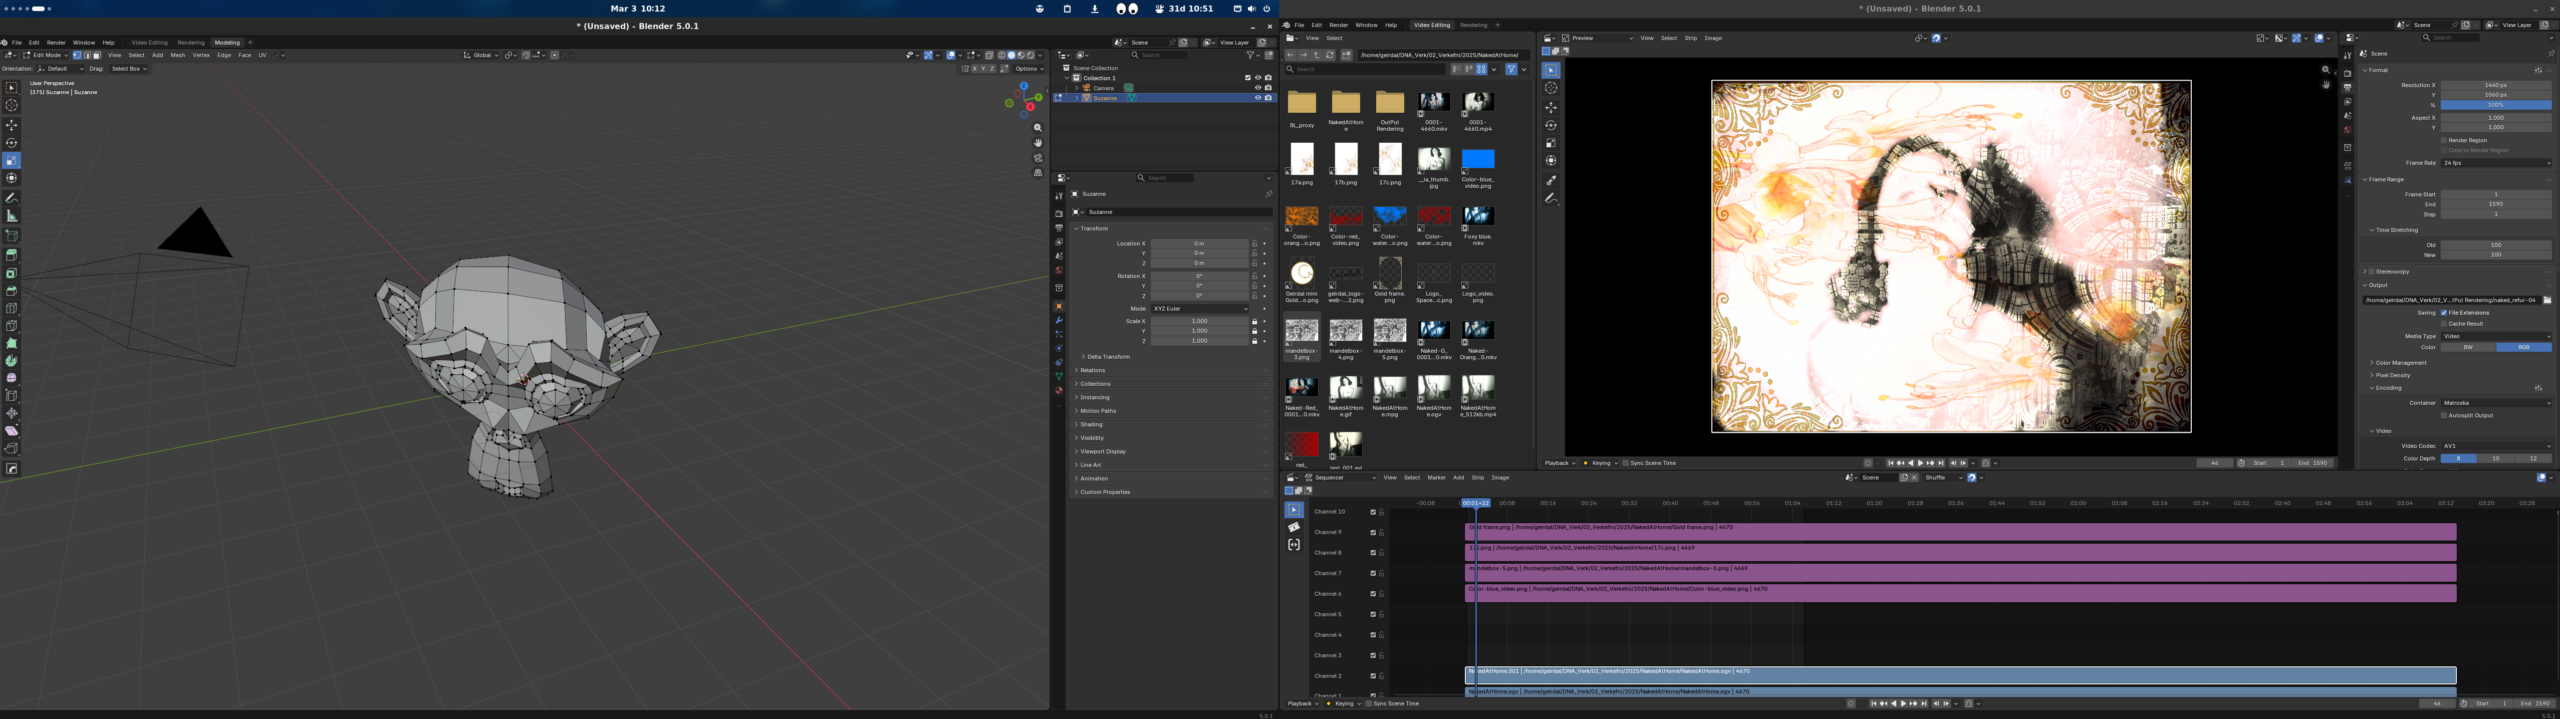Select the Measure tool in the 3D viewport

[x=12, y=216]
